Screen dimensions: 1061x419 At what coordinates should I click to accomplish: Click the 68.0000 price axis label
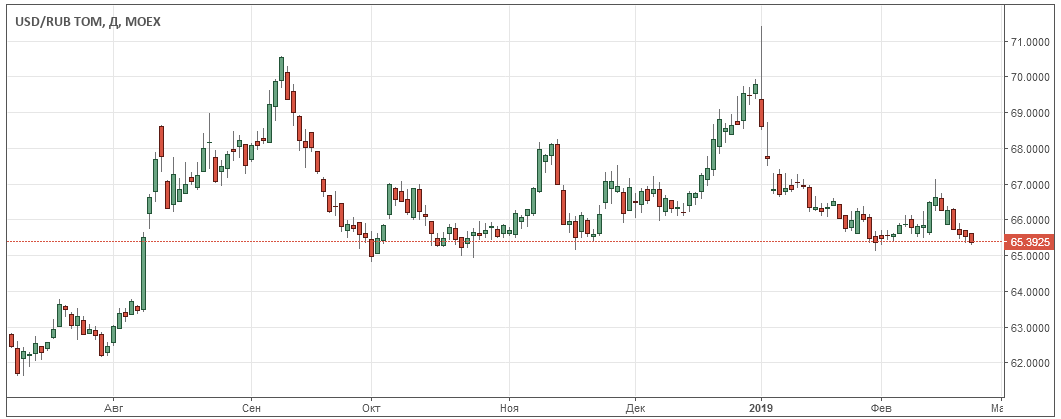1029,149
